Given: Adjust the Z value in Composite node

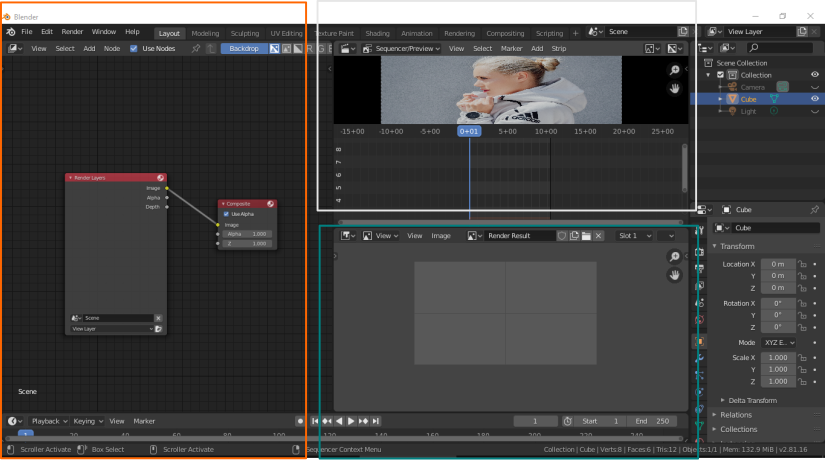Looking at the screenshot, I should tap(247, 244).
